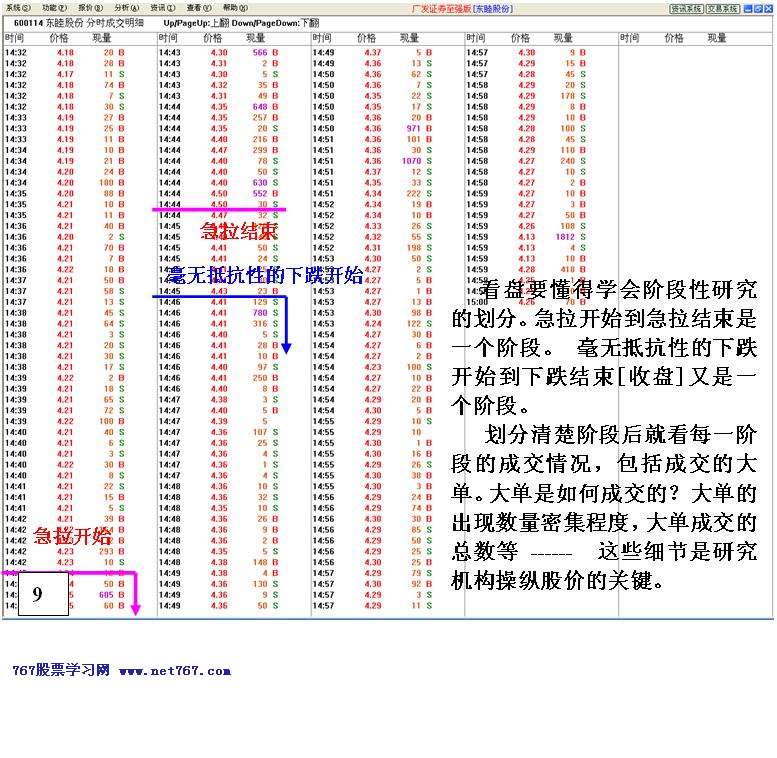
Task: Select the 14:44 4.35 648 B trade row
Action: click(219, 107)
